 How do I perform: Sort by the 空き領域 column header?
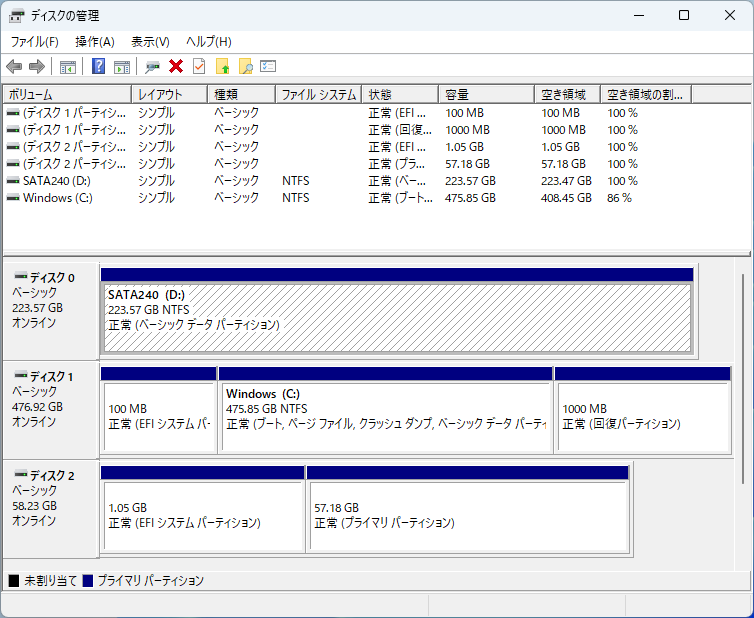coord(568,94)
